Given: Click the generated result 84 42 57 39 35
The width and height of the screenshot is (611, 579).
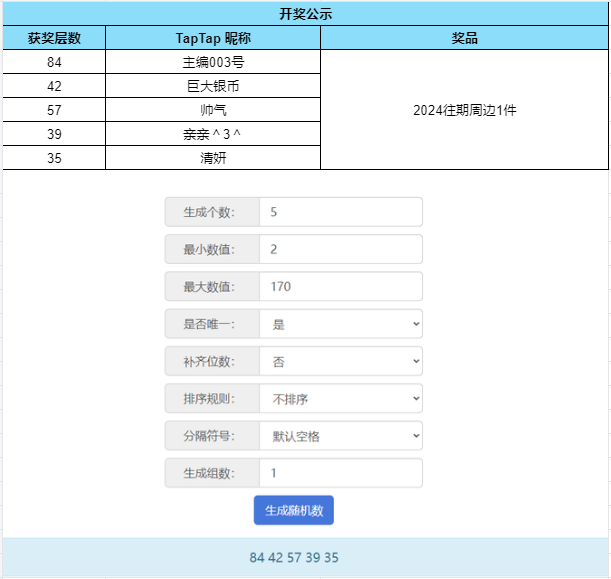Looking at the screenshot, I should coord(294,558).
